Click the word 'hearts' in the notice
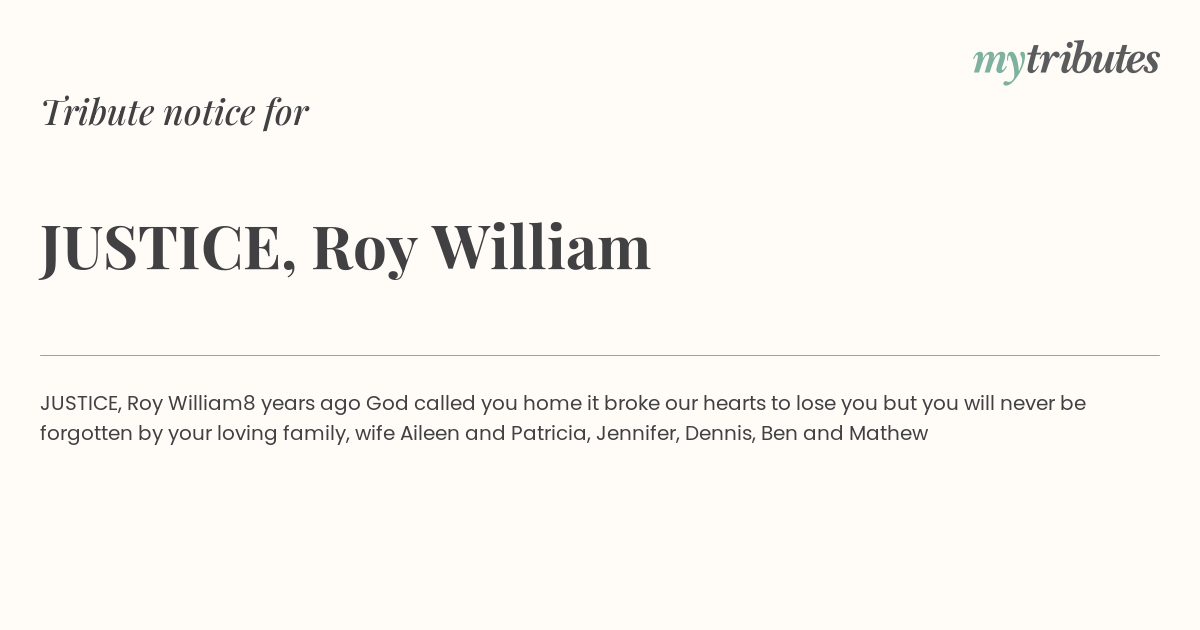 733,403
